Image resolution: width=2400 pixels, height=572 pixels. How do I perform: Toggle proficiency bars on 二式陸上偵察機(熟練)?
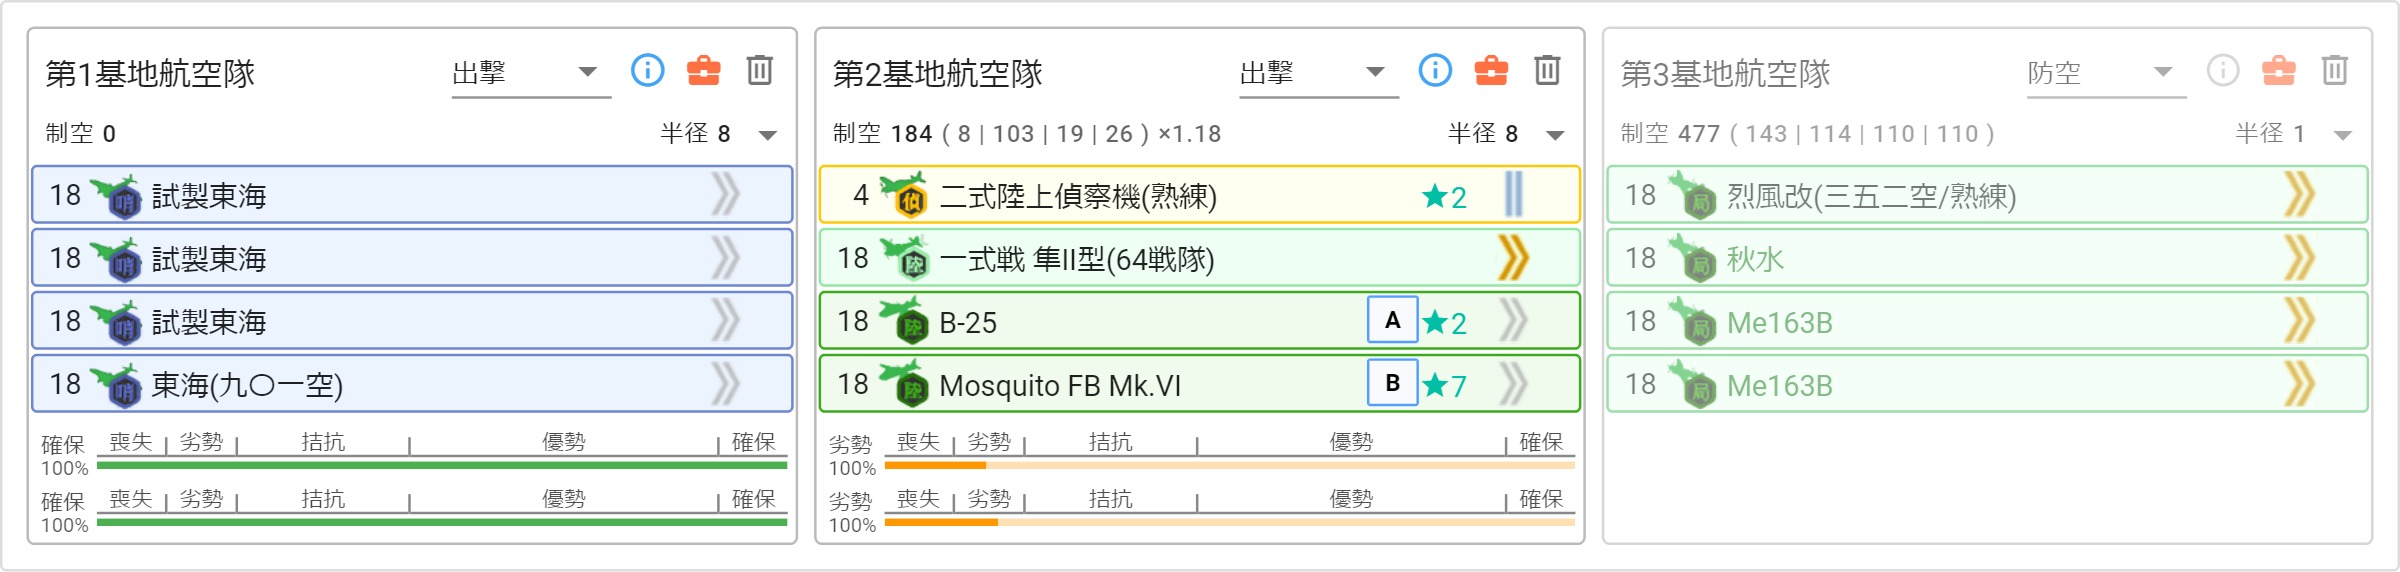[x=1514, y=195]
